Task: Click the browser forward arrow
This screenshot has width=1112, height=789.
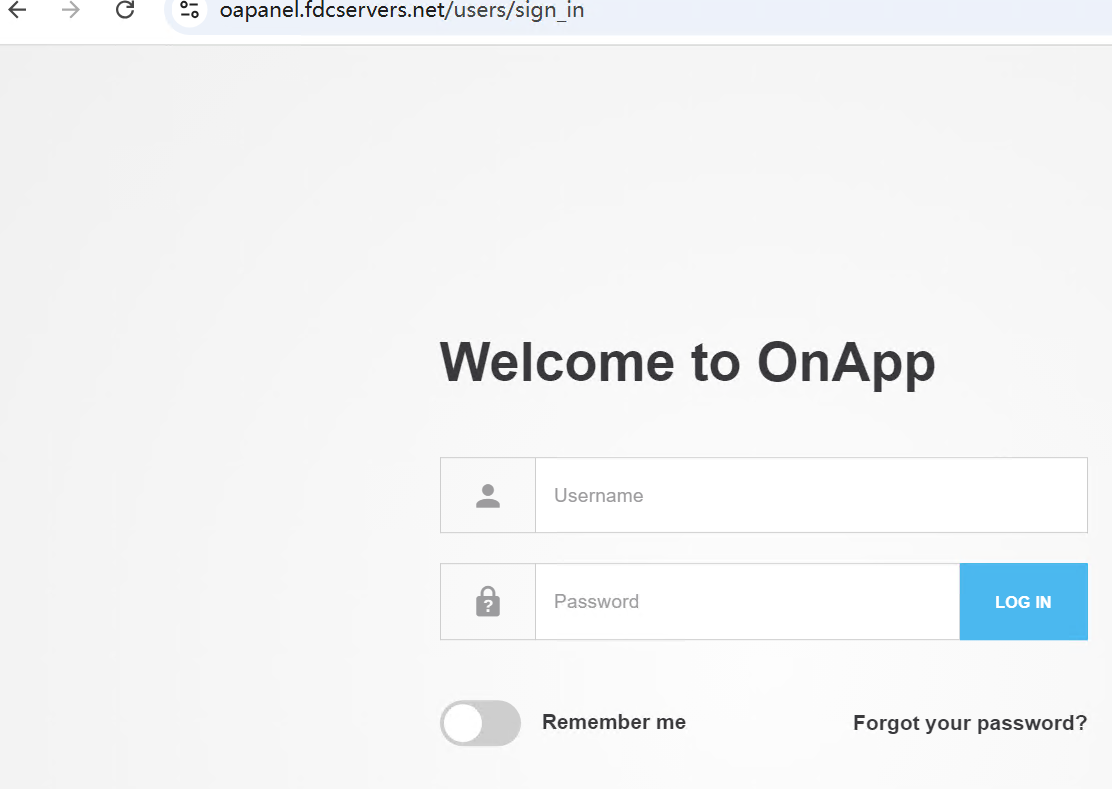Action: (71, 11)
